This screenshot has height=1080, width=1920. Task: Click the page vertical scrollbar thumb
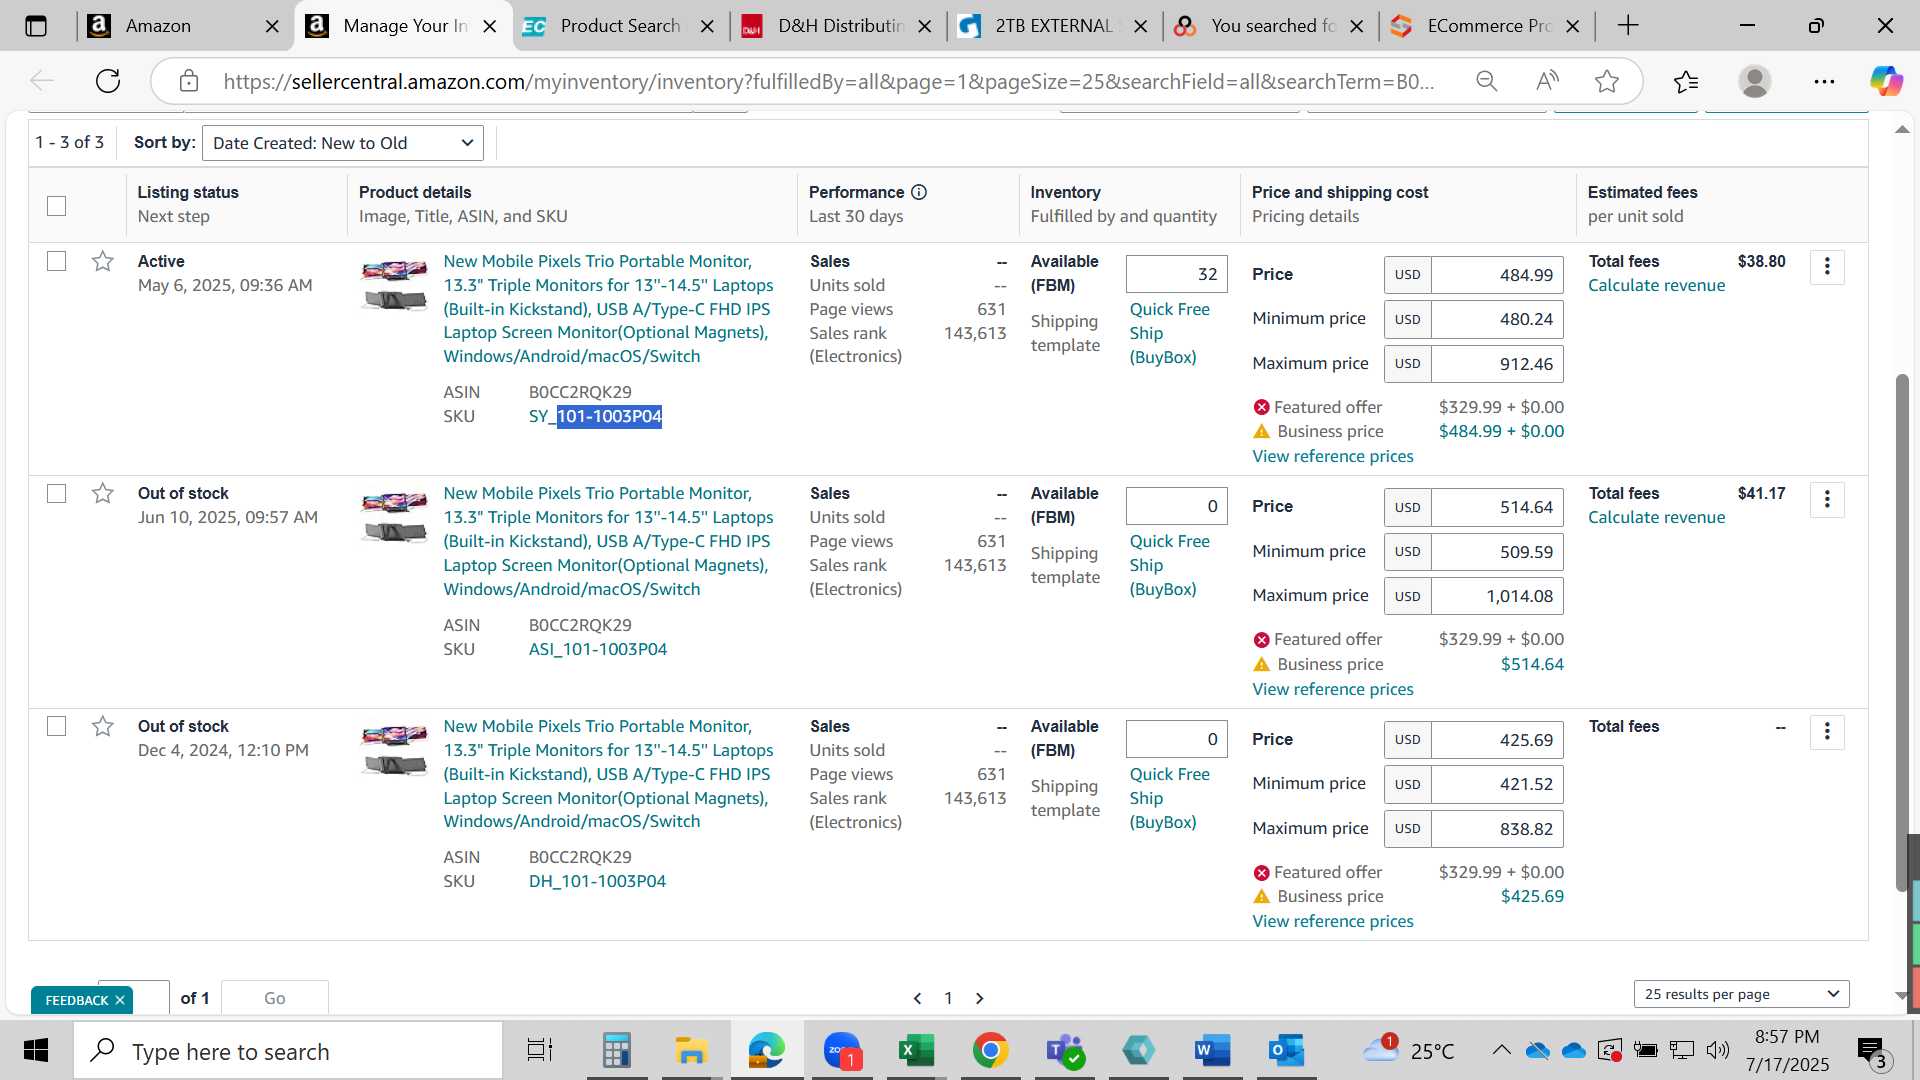(1902, 632)
